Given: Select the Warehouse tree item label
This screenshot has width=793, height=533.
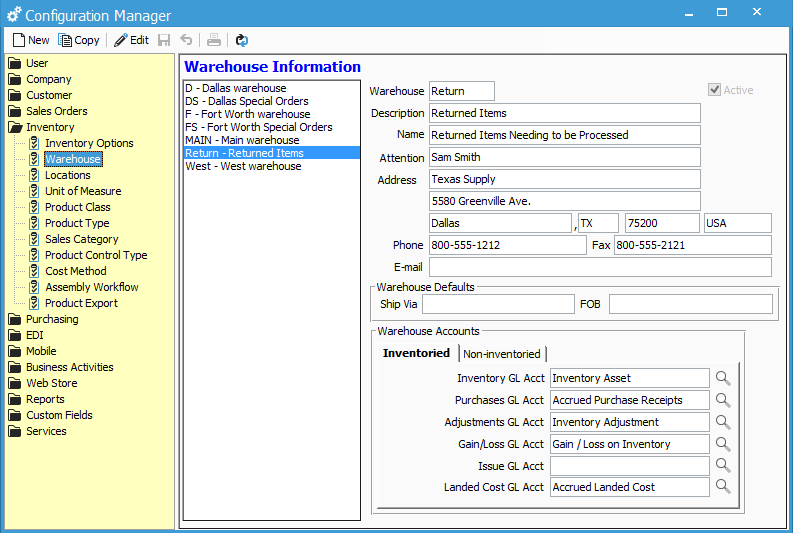Looking at the screenshot, I should tap(73, 159).
